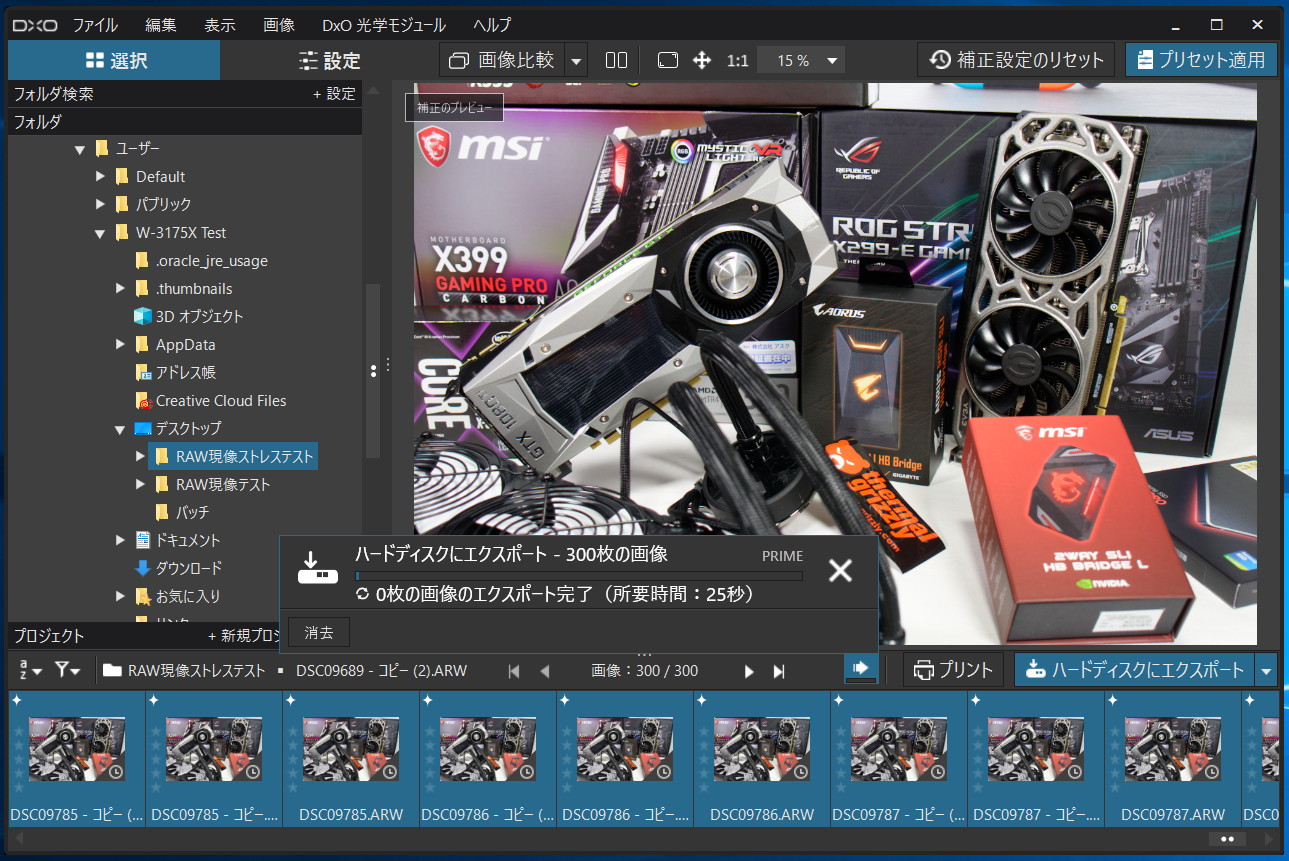Collapse the ユーザー folder
The height and width of the screenshot is (861, 1289).
(x=80, y=149)
